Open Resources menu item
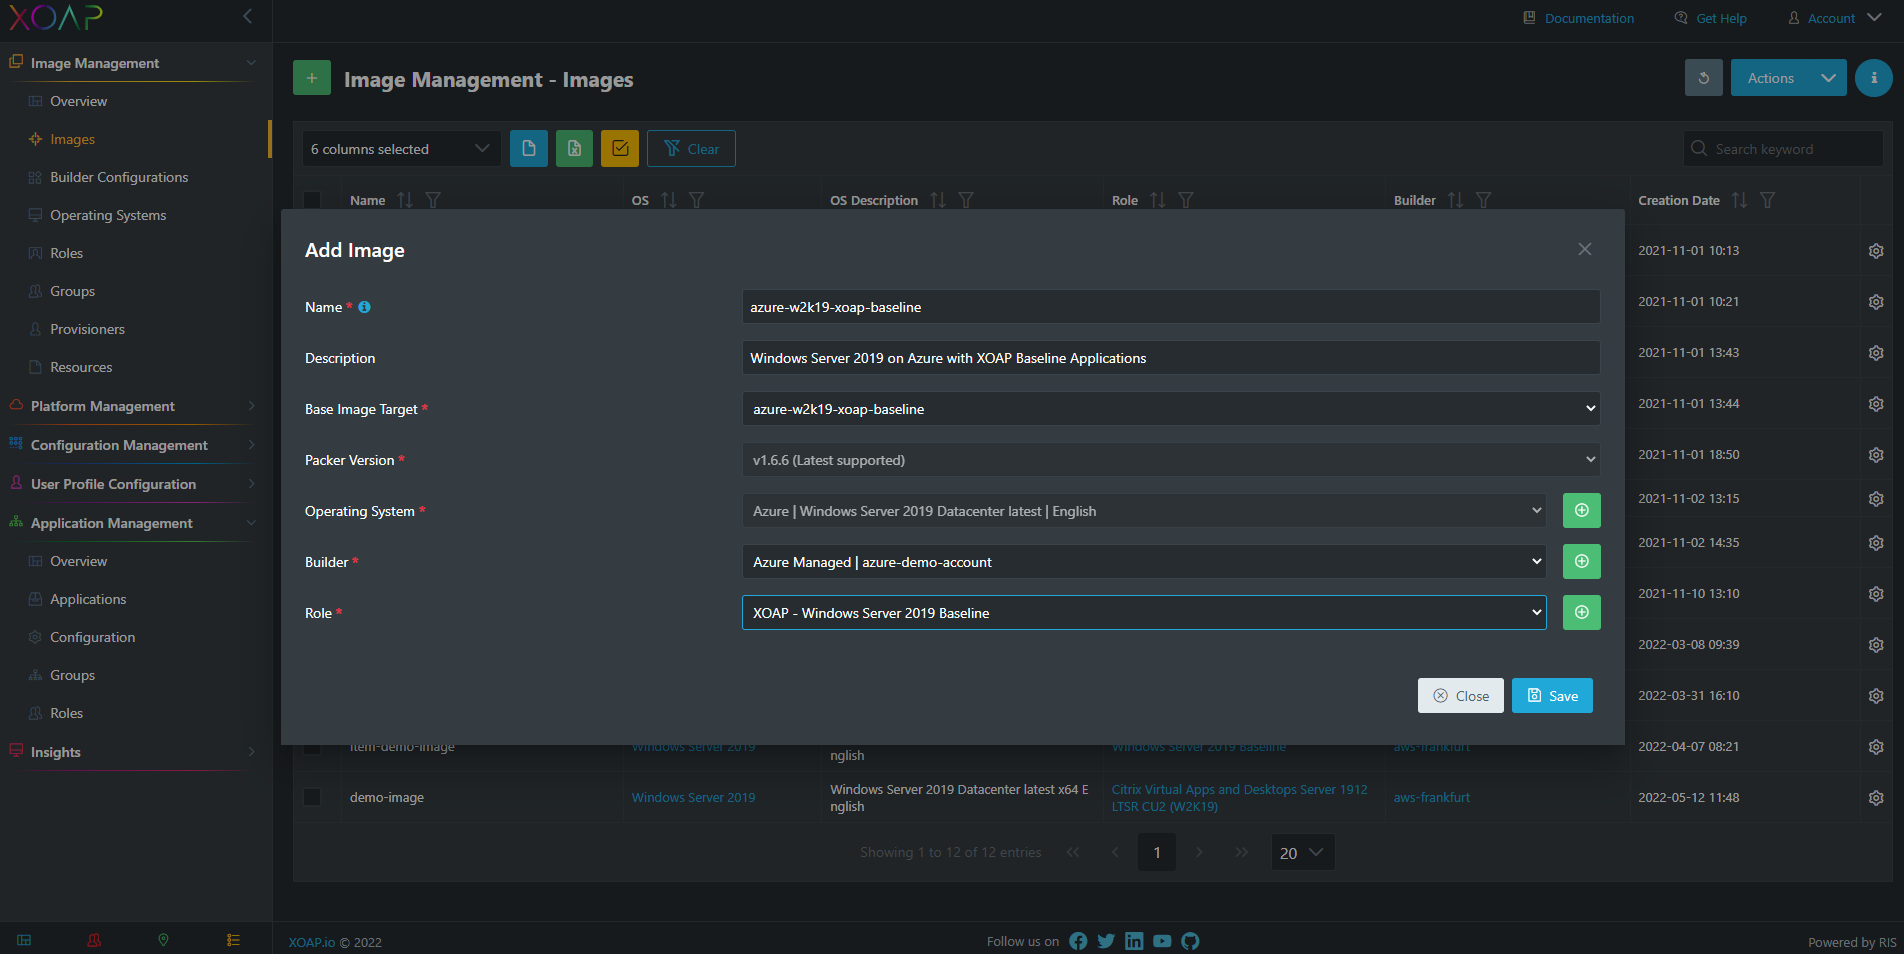 coord(81,367)
